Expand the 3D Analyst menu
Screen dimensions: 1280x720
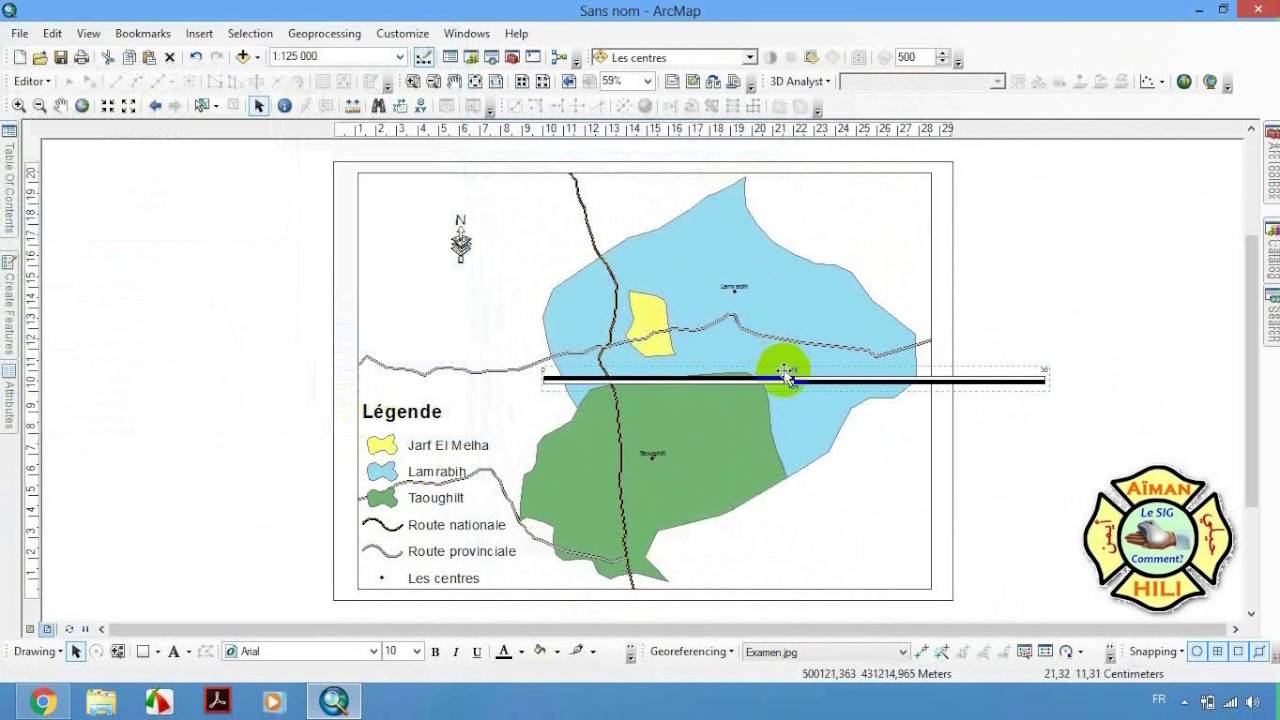pyautogui.click(x=800, y=82)
